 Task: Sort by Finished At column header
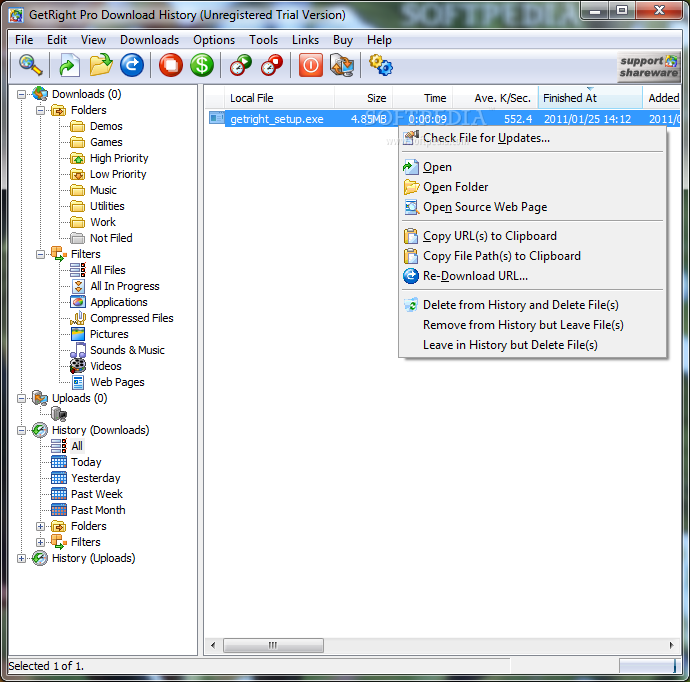click(590, 98)
